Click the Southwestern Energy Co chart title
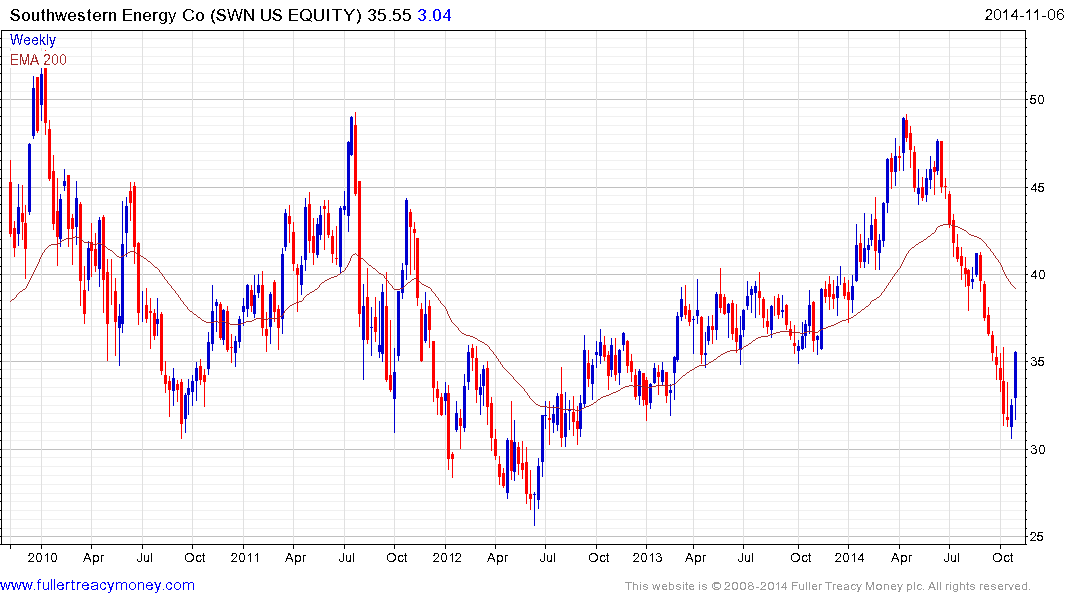 point(185,15)
